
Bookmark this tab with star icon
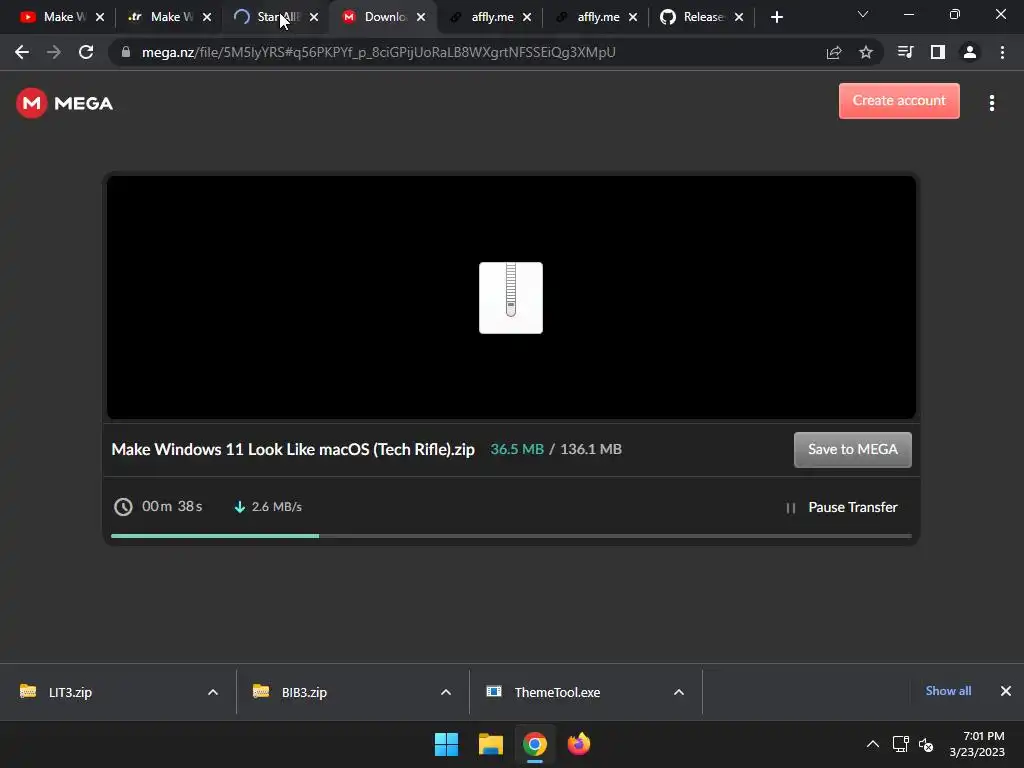click(866, 52)
